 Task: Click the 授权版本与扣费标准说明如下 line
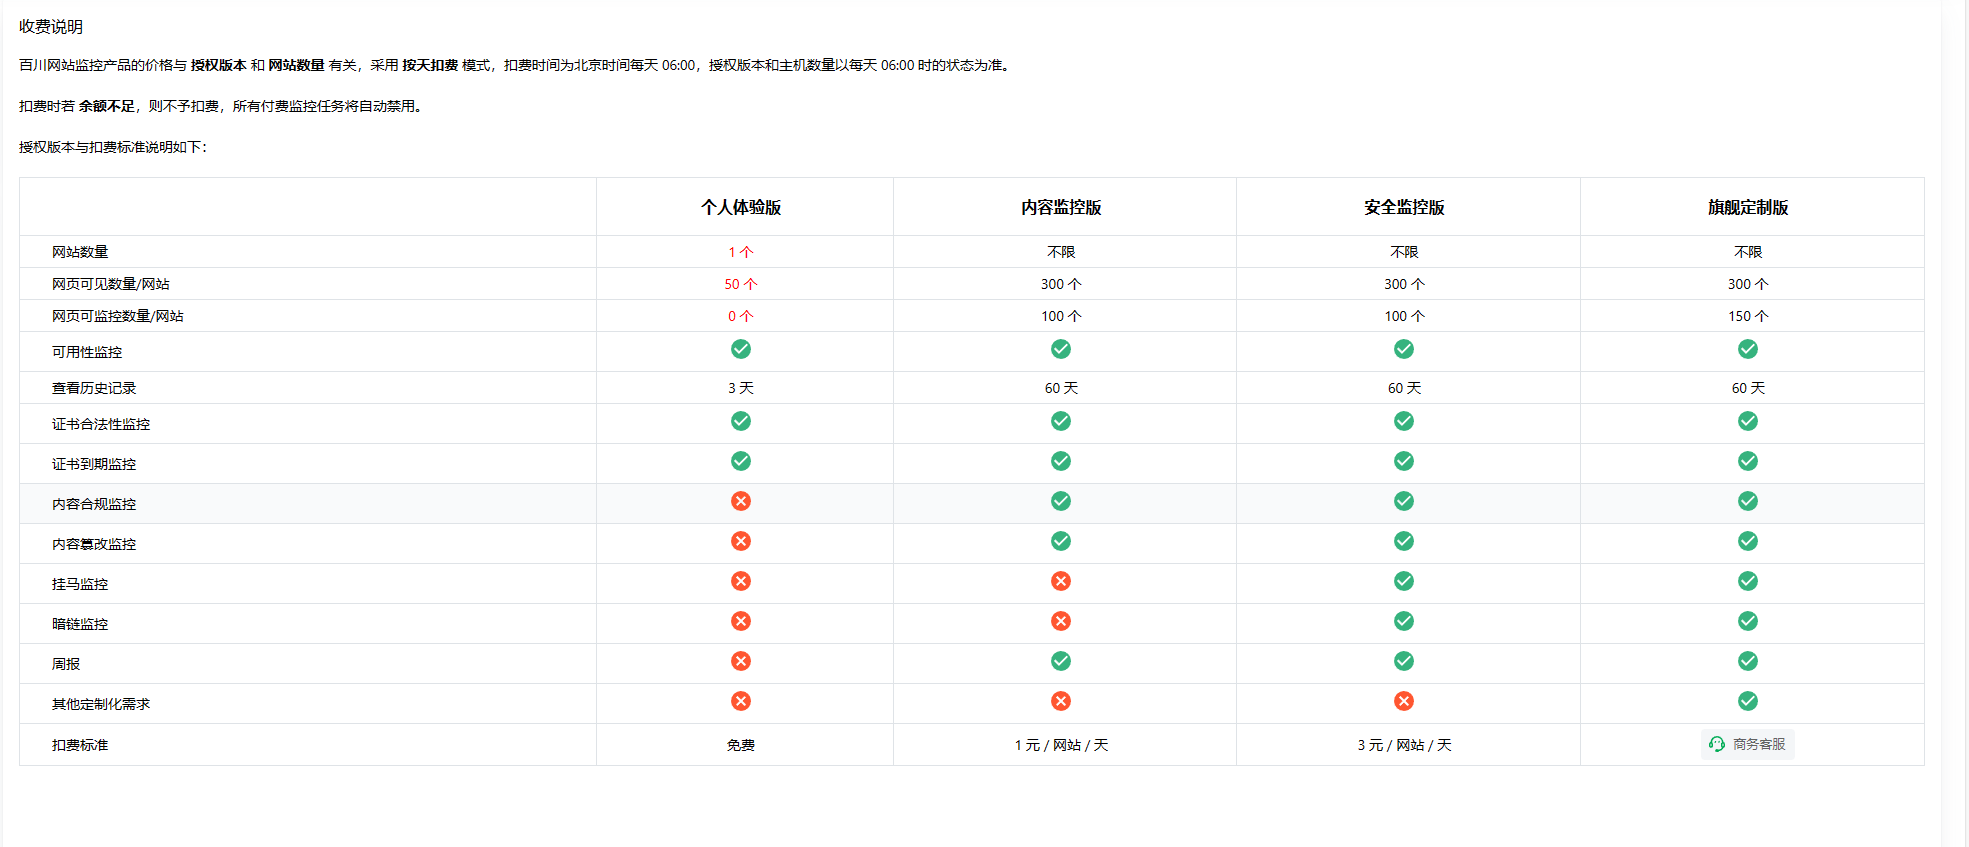tap(113, 147)
